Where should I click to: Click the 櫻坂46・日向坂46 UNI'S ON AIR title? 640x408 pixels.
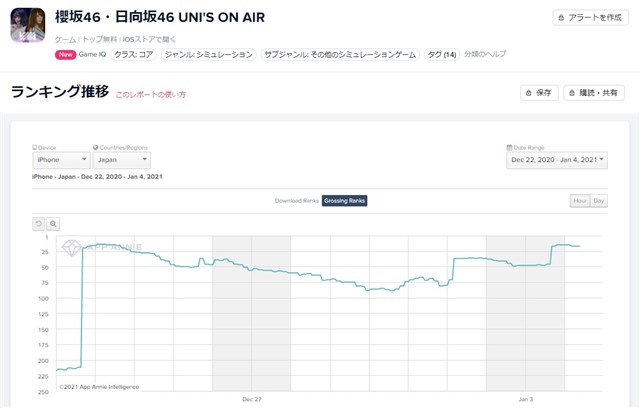click(x=160, y=17)
